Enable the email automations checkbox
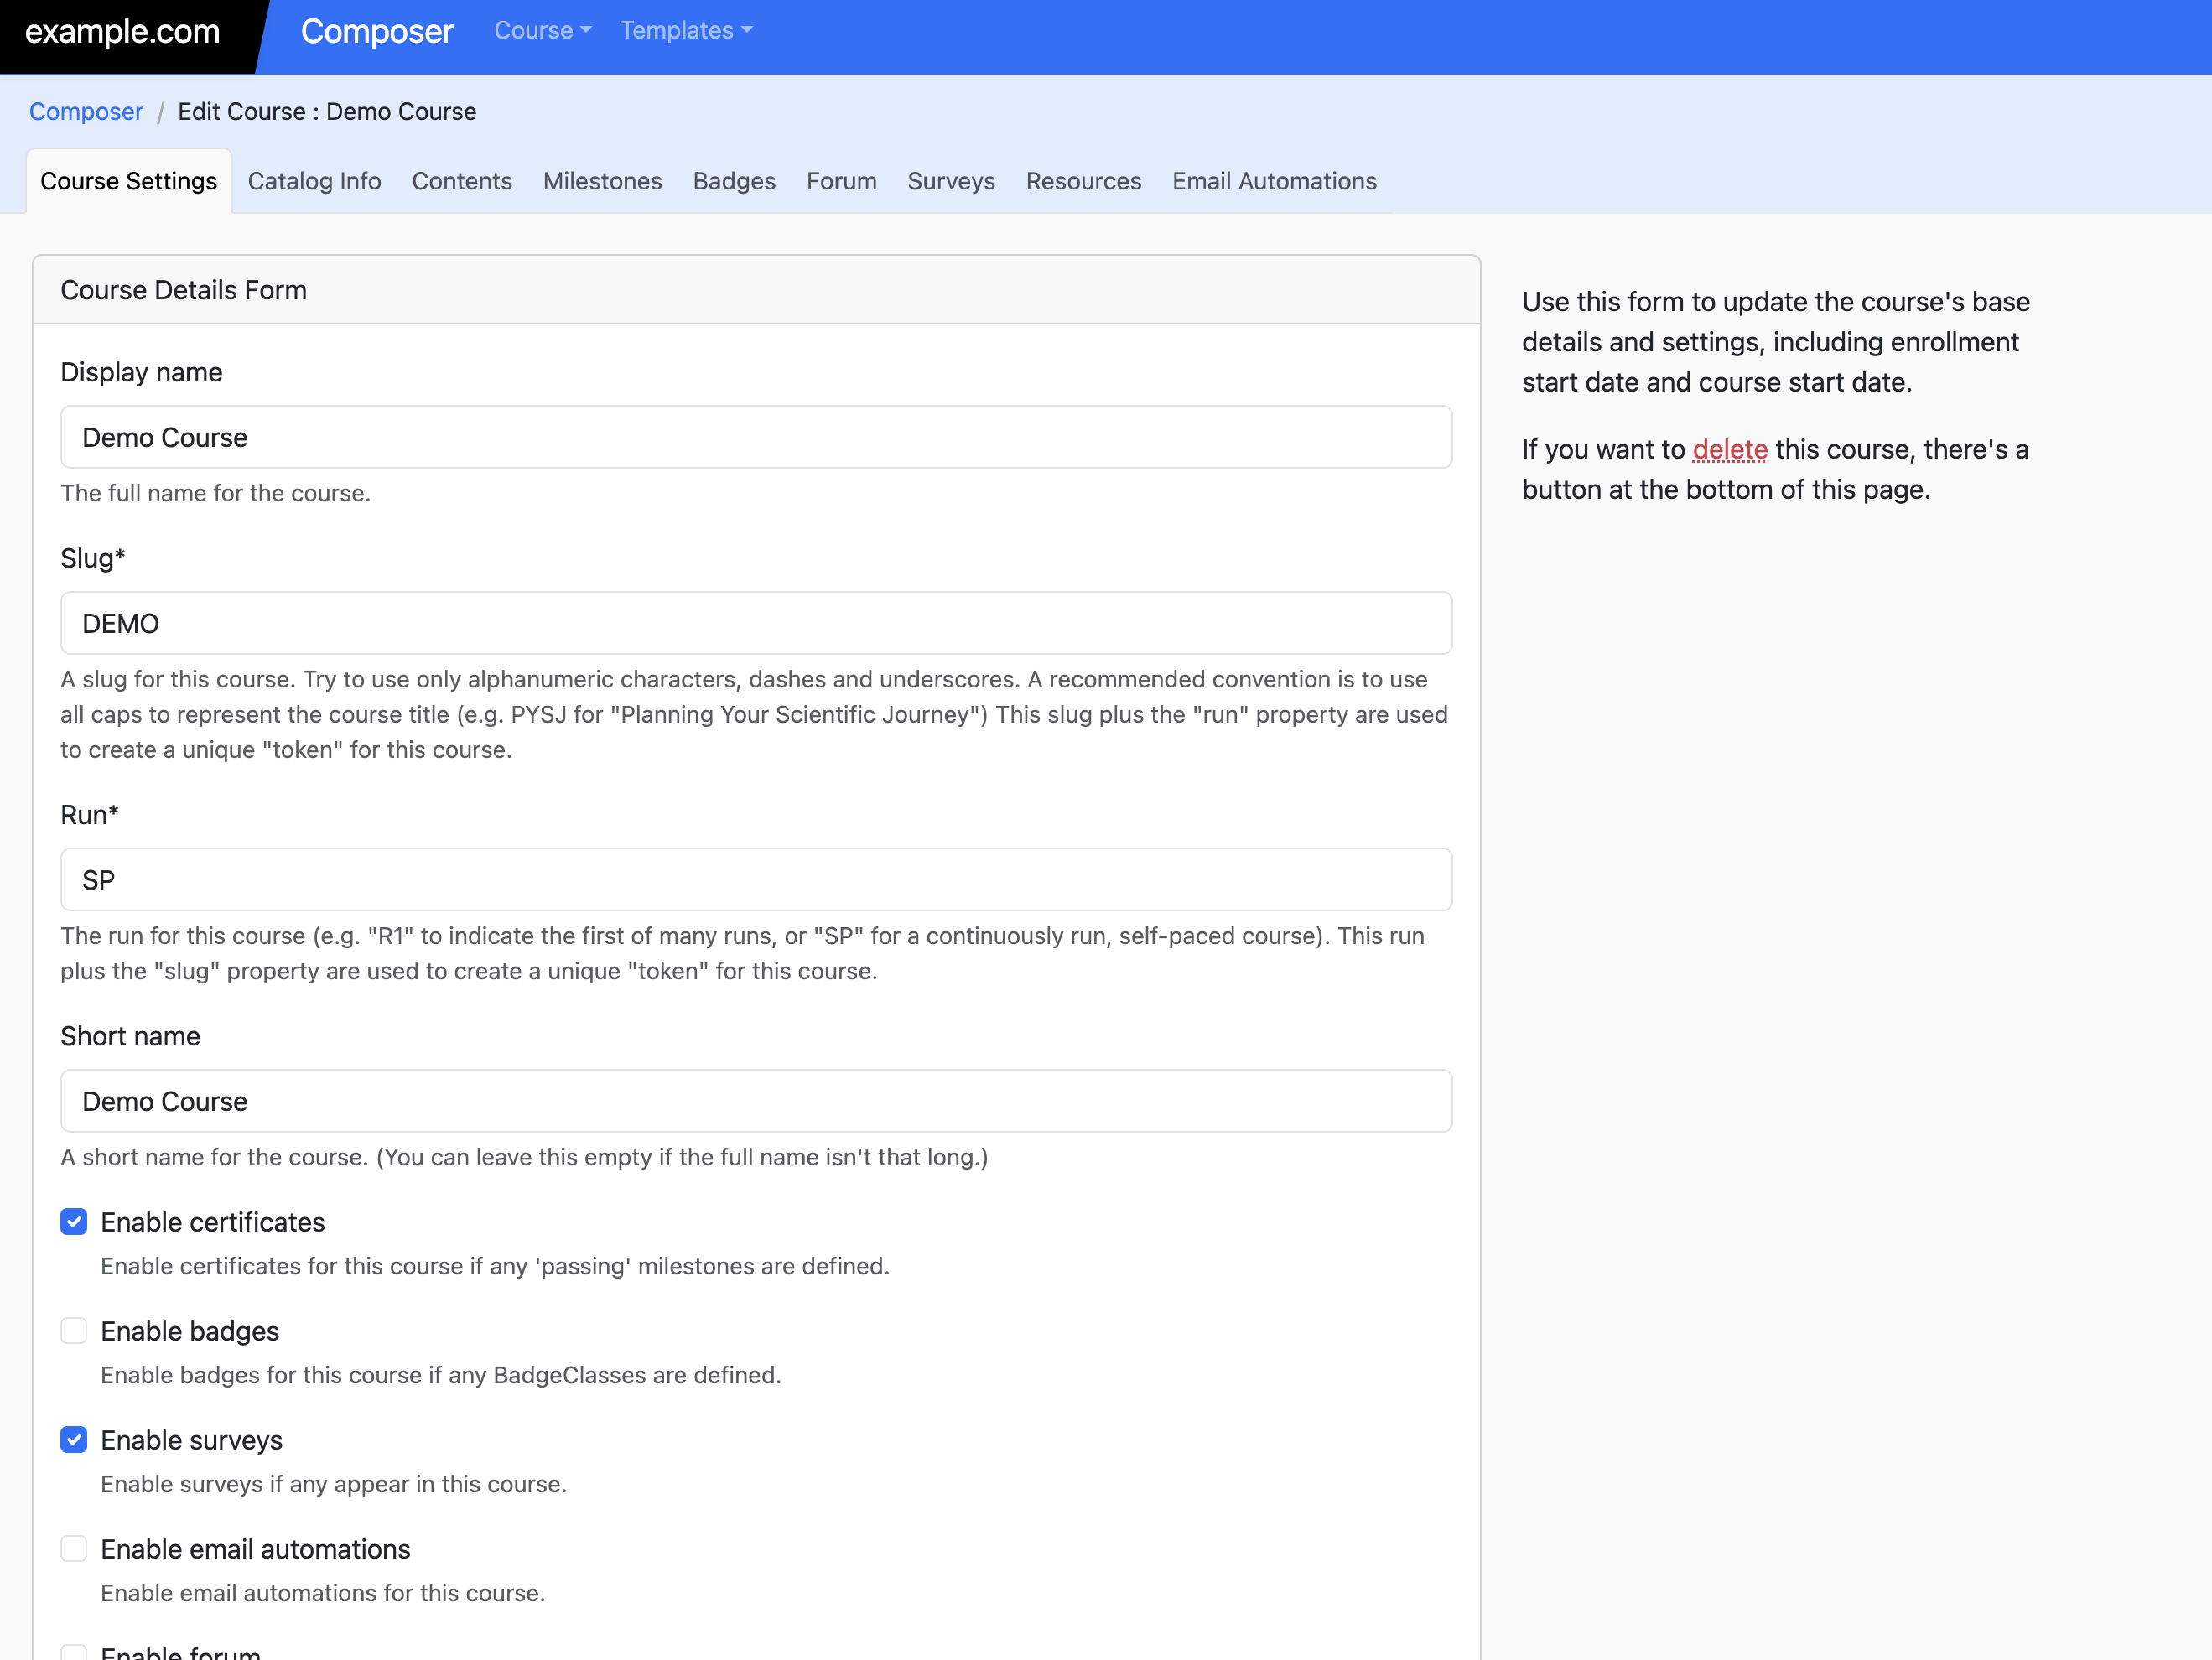Screen dimensions: 2212x1660 click(x=74, y=1549)
